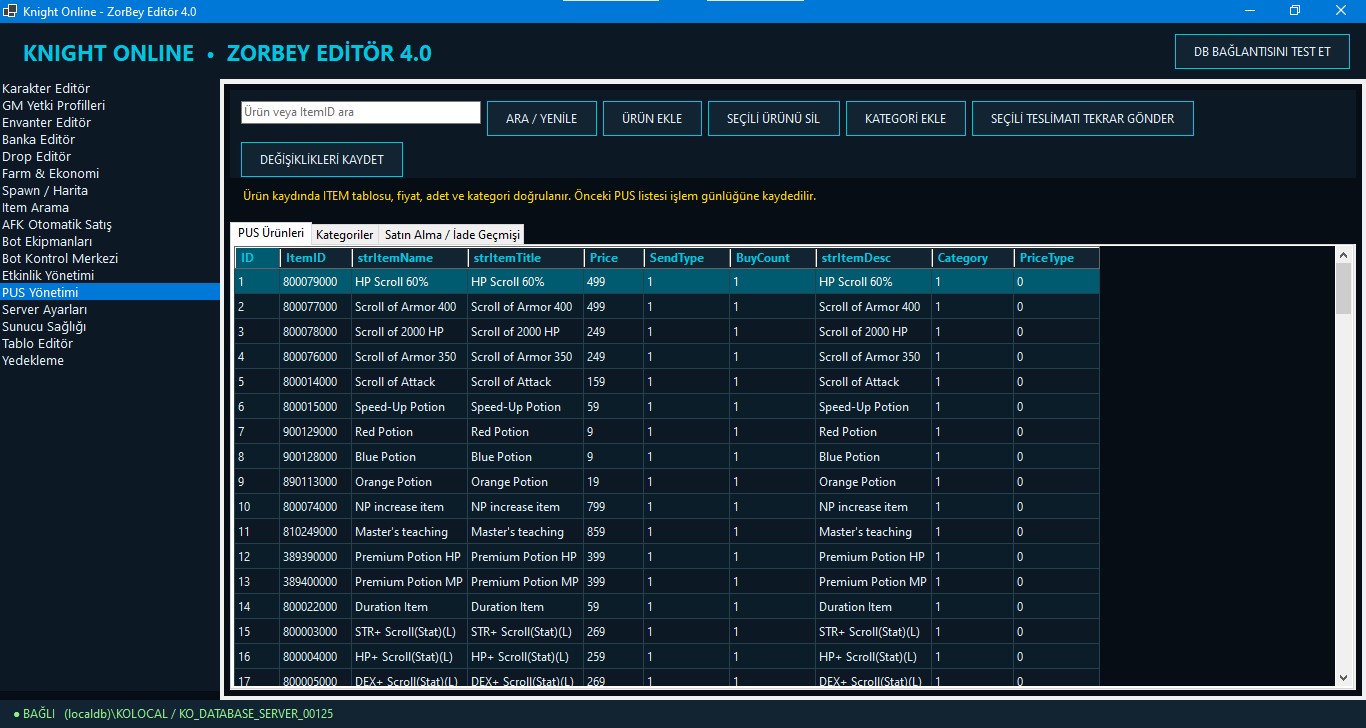Click SEÇİLİ TESLİMATI TEKRAR GÖNDER button
1366x728 pixels.
click(x=1082, y=118)
